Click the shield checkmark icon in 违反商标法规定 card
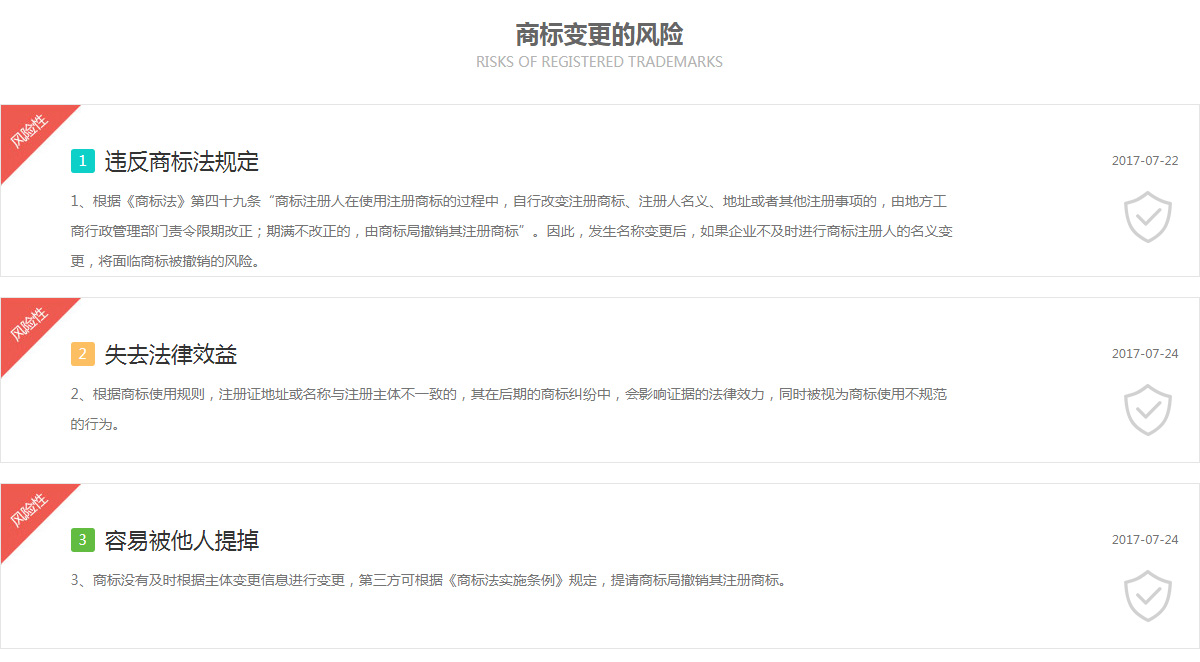 click(x=1147, y=217)
